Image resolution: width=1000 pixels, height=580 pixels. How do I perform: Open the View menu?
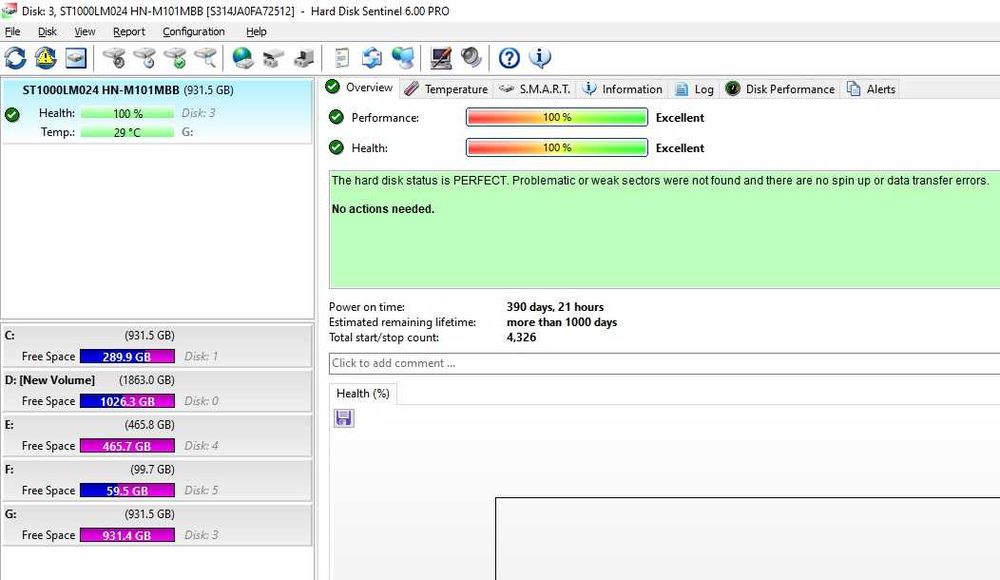84,31
